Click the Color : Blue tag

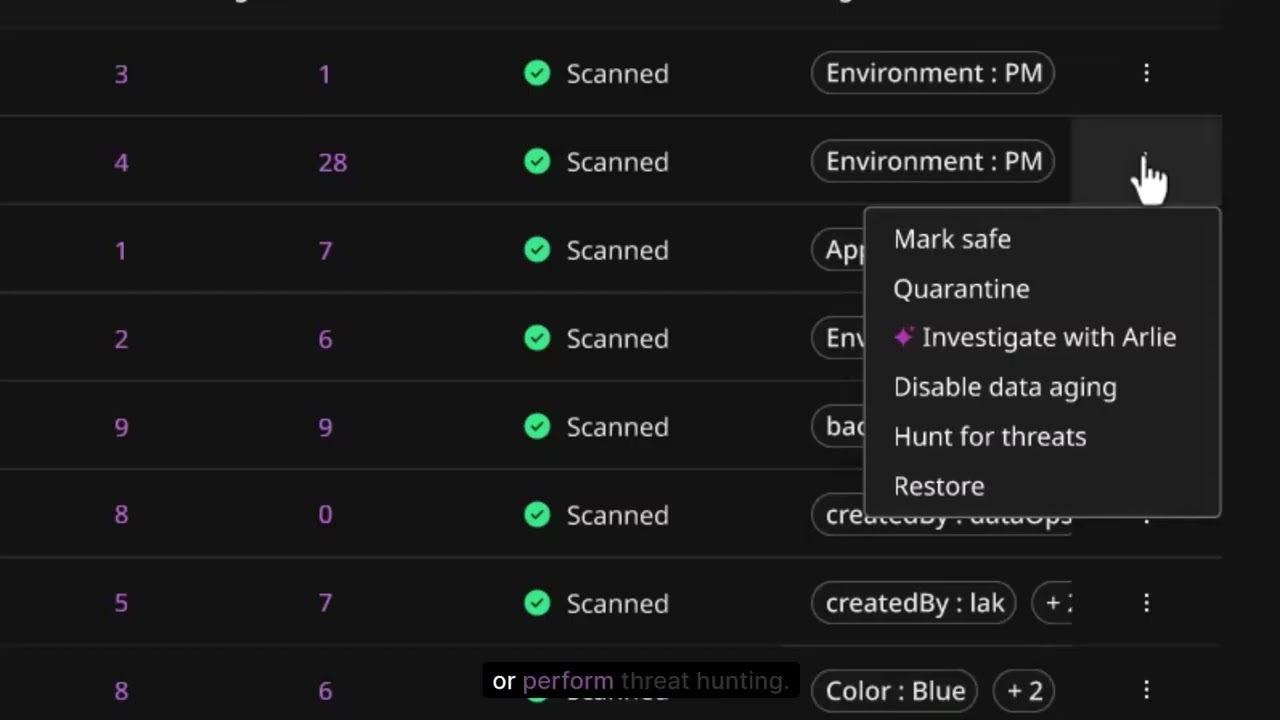895,690
